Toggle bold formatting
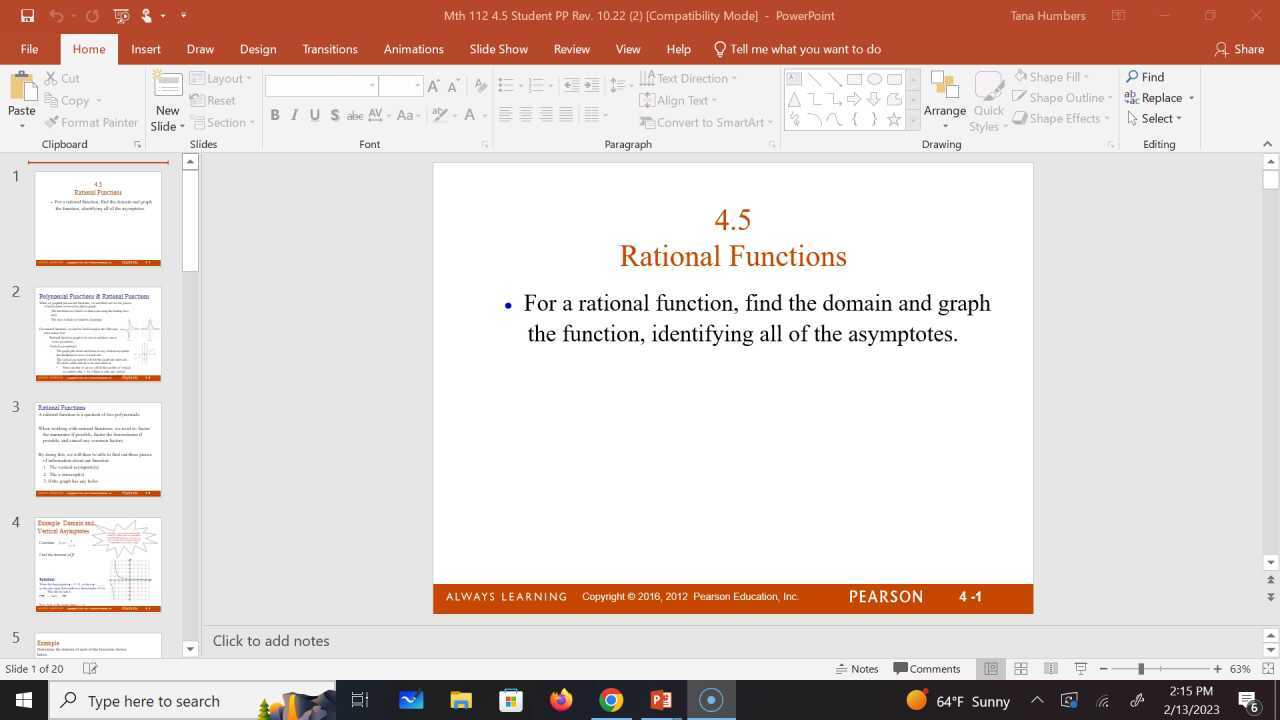Screen dimensions: 1280x720 pyautogui.click(x=275, y=115)
